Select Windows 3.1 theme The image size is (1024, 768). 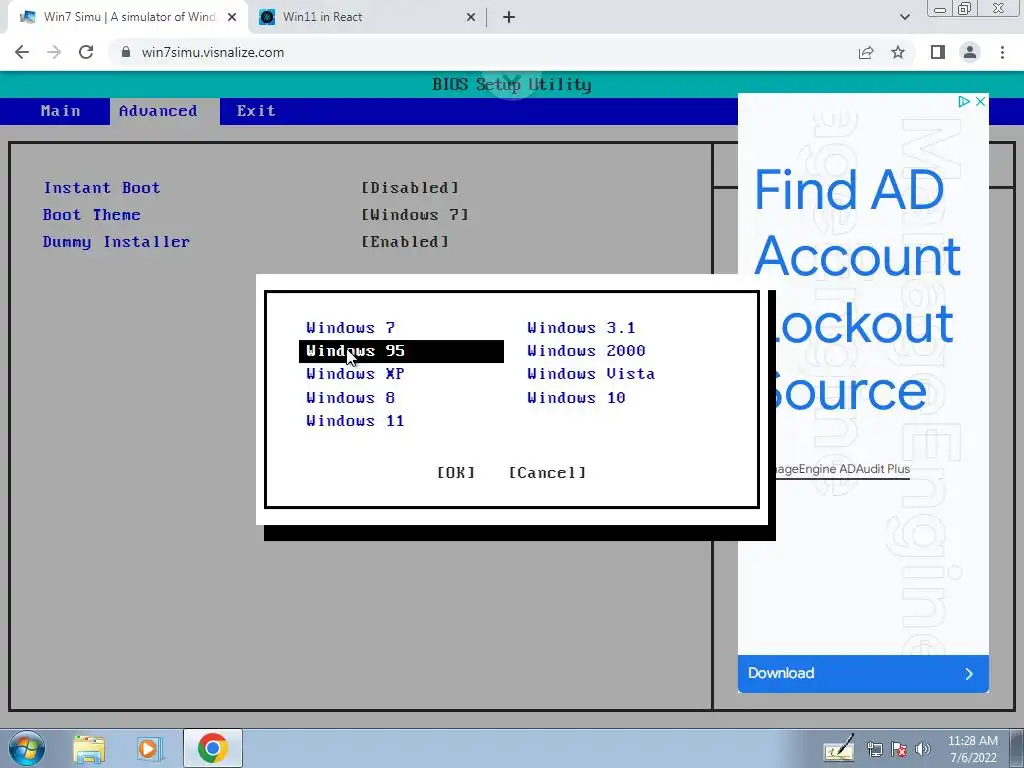coord(581,328)
